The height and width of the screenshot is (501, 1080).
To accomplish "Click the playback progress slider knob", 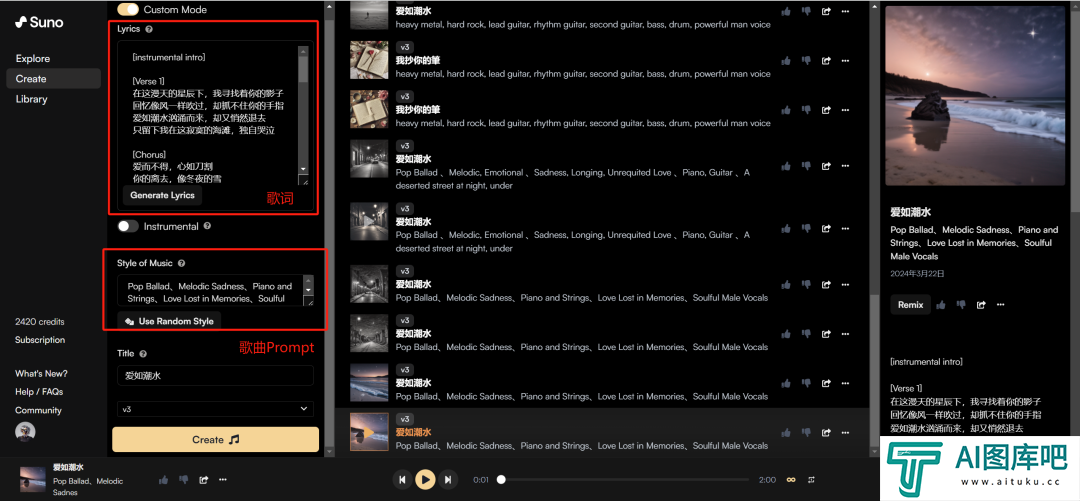I will tap(501, 480).
